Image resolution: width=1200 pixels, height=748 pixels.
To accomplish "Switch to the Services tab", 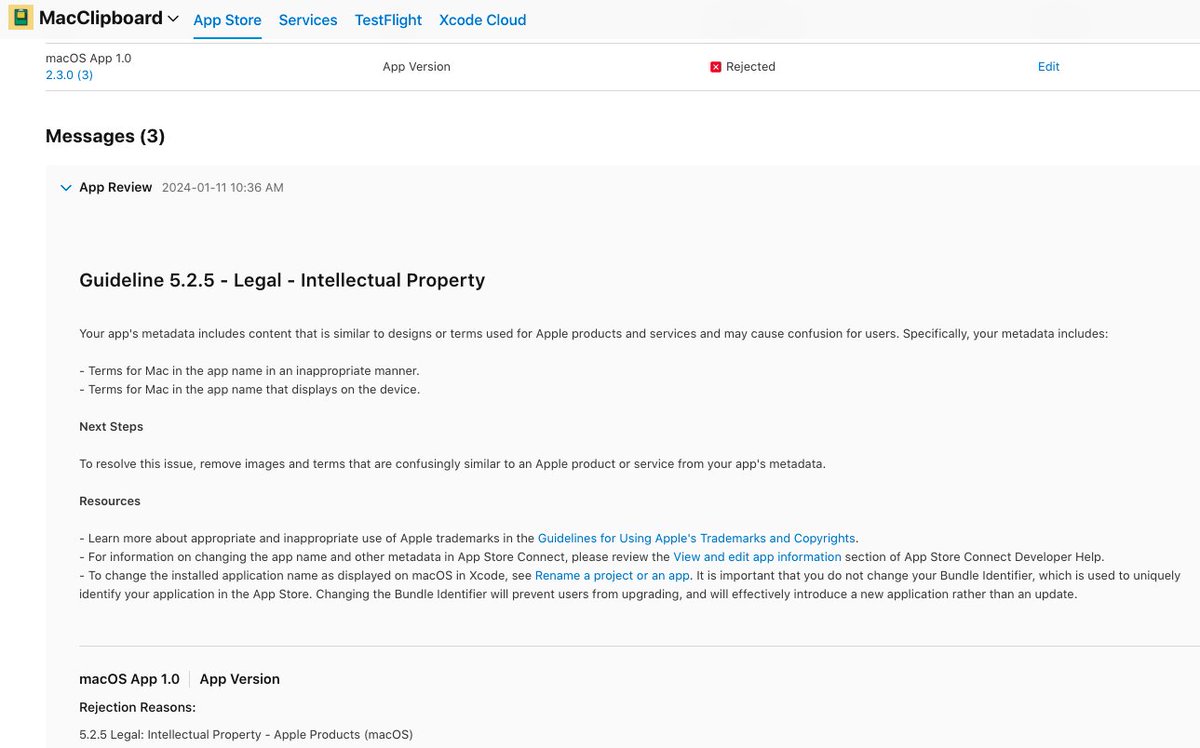I will pyautogui.click(x=308, y=20).
